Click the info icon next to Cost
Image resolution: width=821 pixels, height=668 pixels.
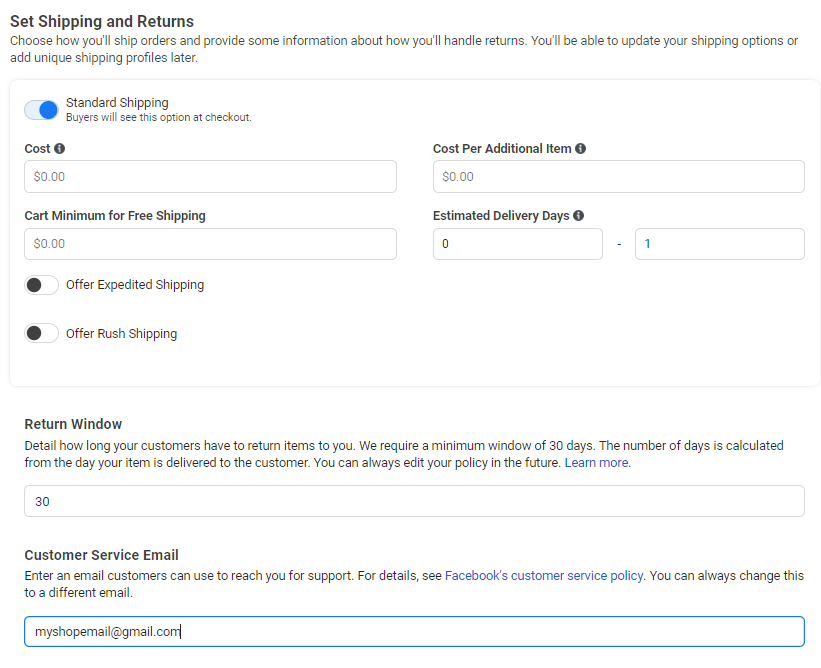(x=59, y=149)
